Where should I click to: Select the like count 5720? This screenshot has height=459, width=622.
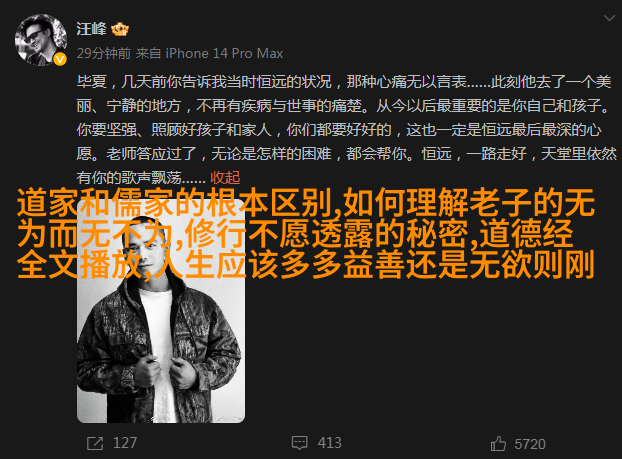(x=530, y=444)
